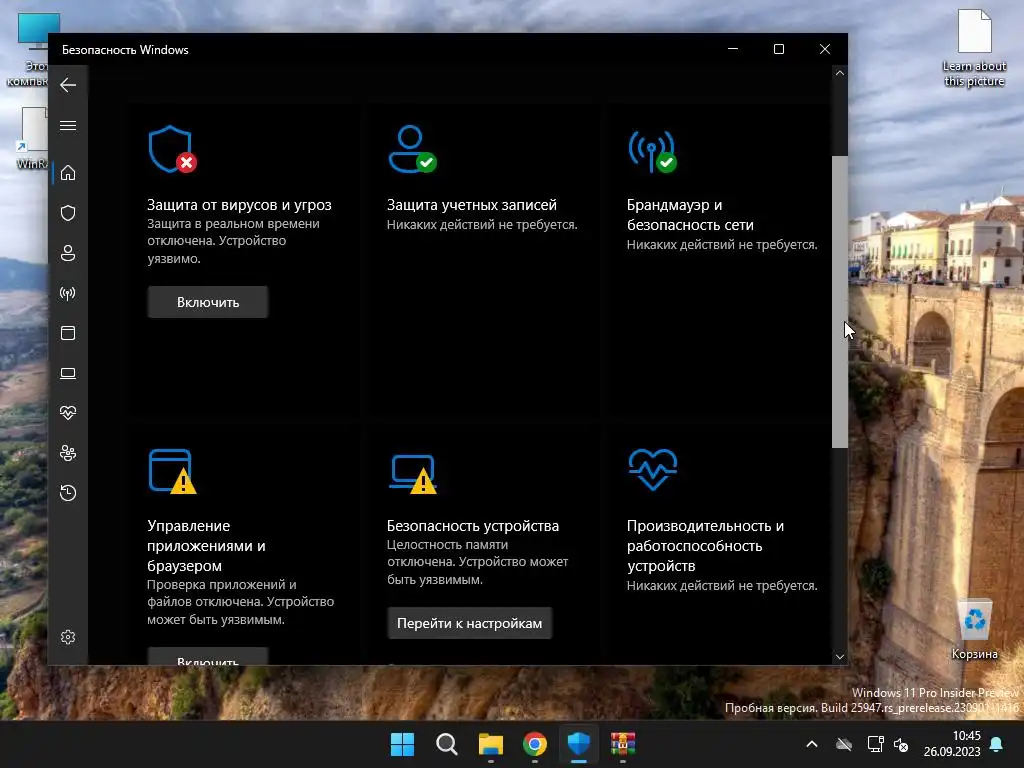Screen dimensions: 1024x768
Task: Open device security laptop icon in sidebar
Action: pos(68,373)
